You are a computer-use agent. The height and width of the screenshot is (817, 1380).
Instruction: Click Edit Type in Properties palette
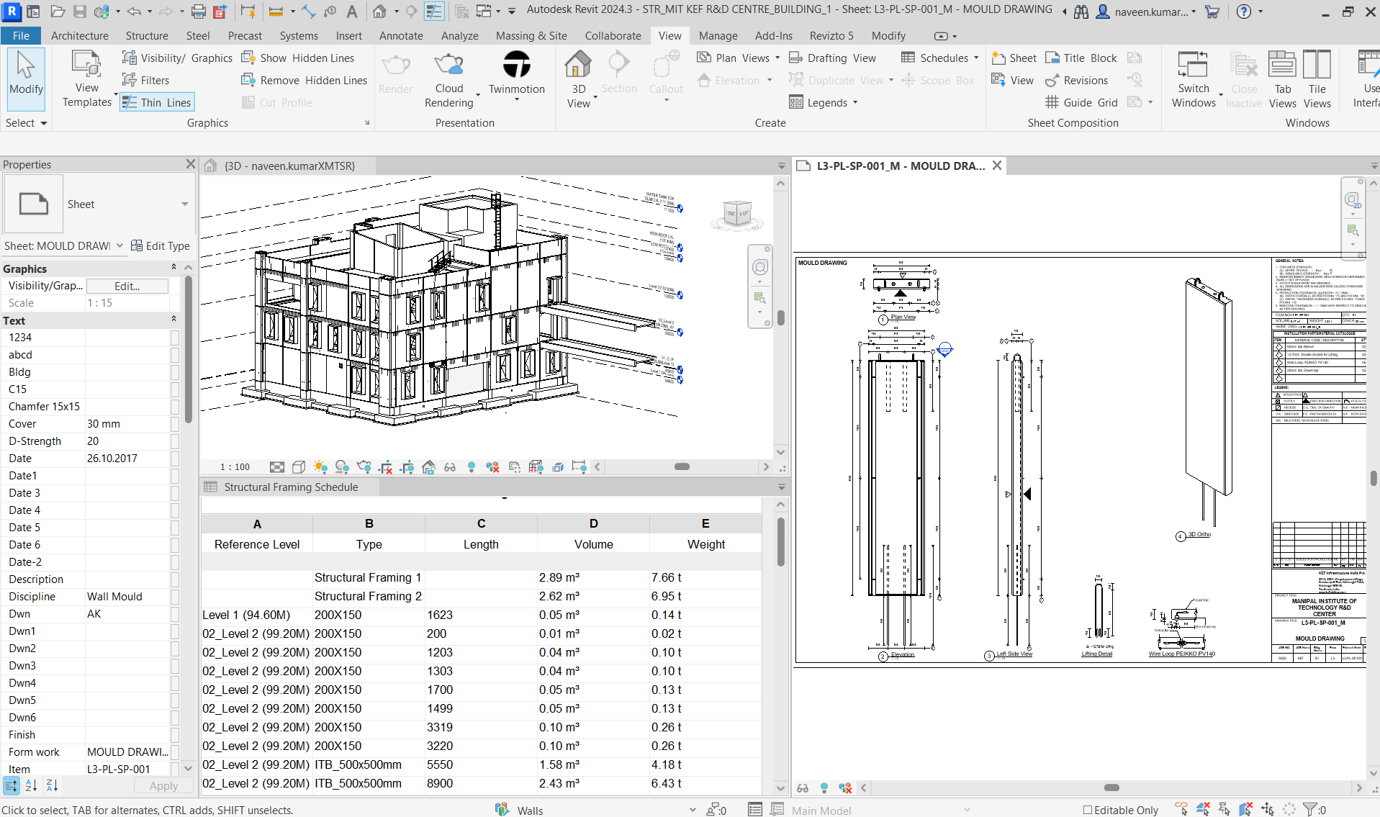[x=160, y=246]
